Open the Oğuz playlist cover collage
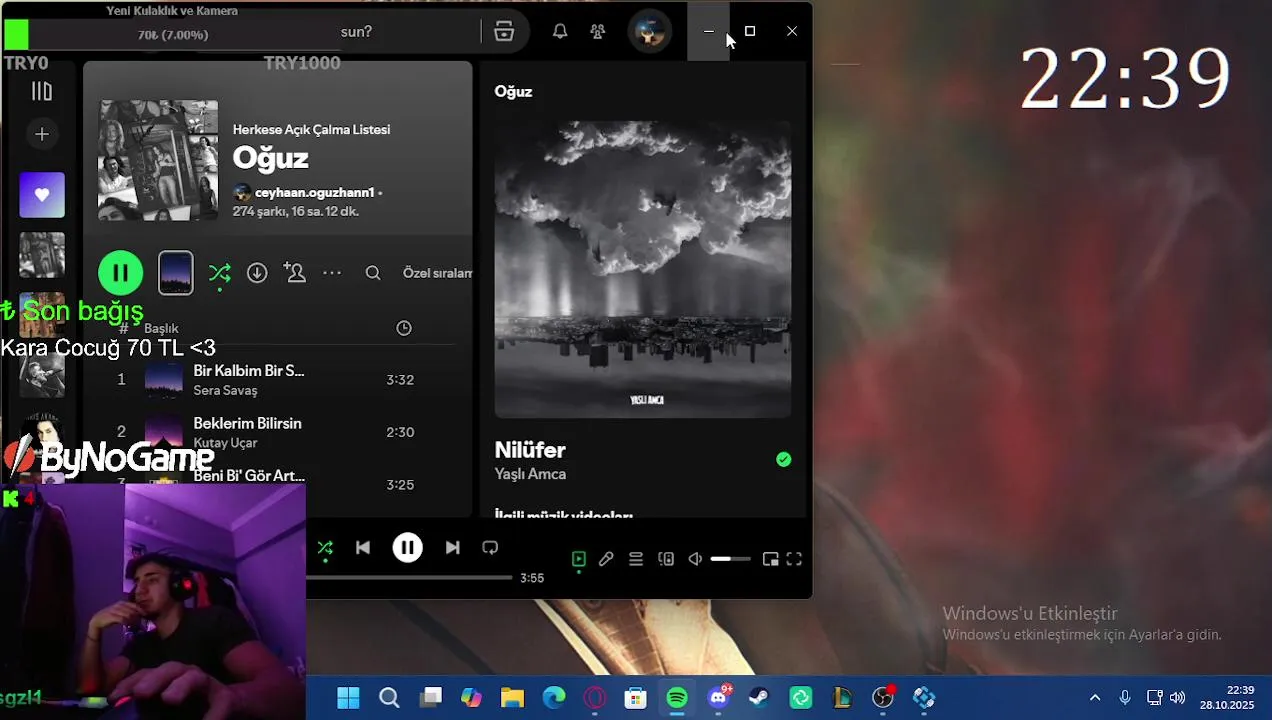Viewport: 1272px width, 720px height. click(158, 160)
